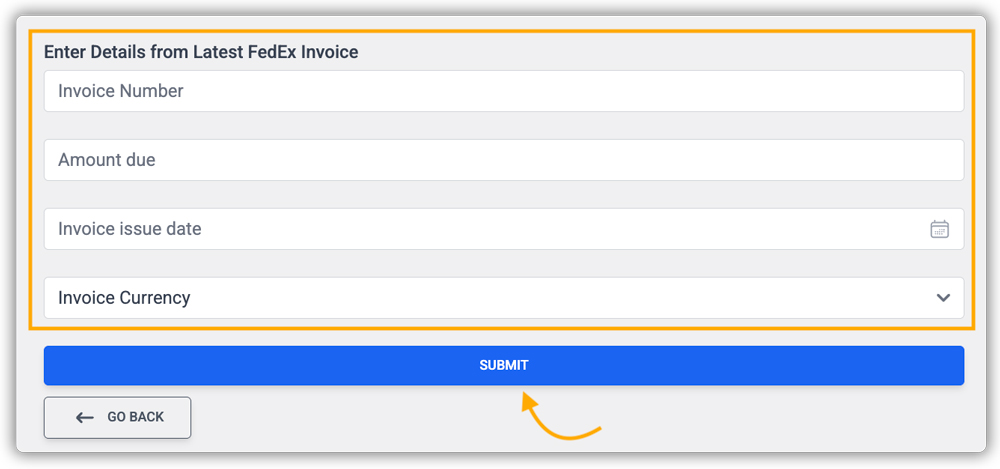Focus the Invoice Number field
This screenshot has height=469, width=1000.
point(503,91)
